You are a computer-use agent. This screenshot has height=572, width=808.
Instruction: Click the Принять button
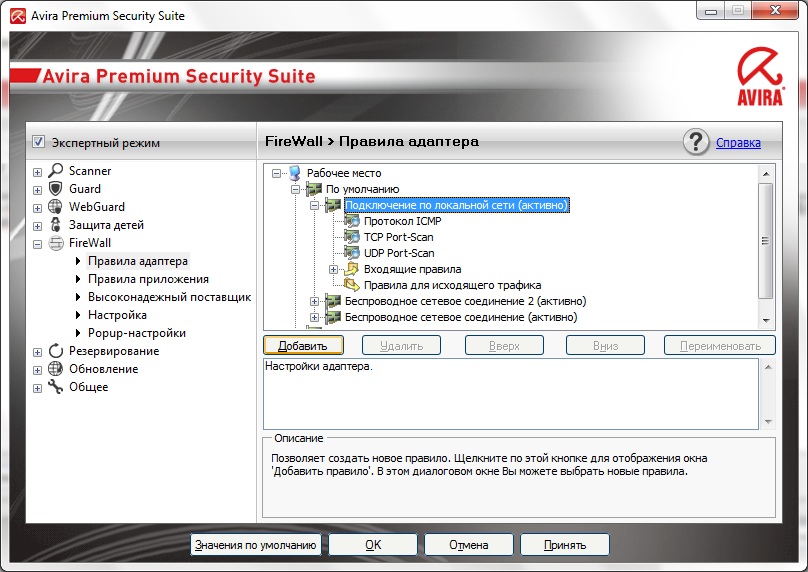click(565, 545)
